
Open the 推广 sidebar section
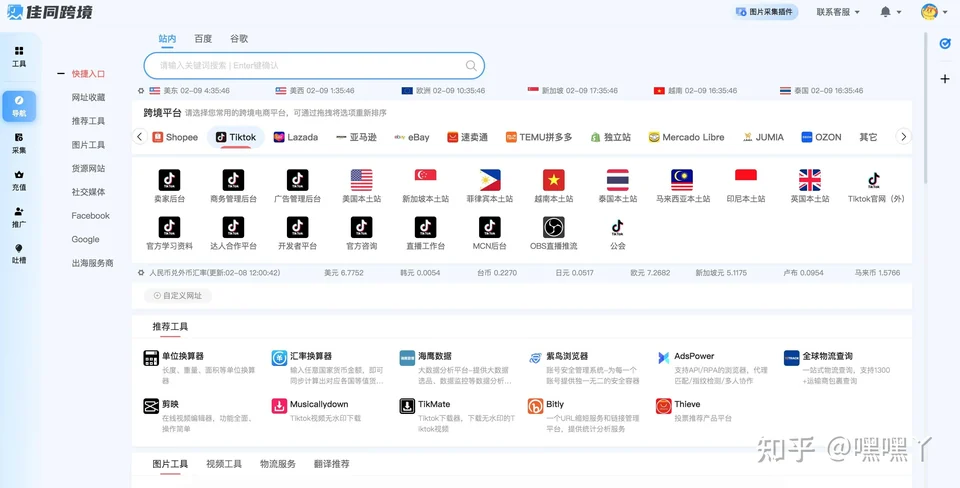tap(19, 217)
